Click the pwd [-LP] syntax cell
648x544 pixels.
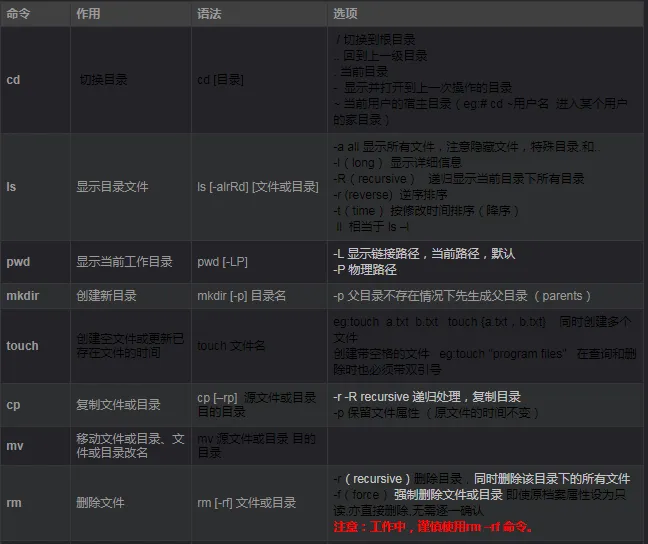(259, 262)
